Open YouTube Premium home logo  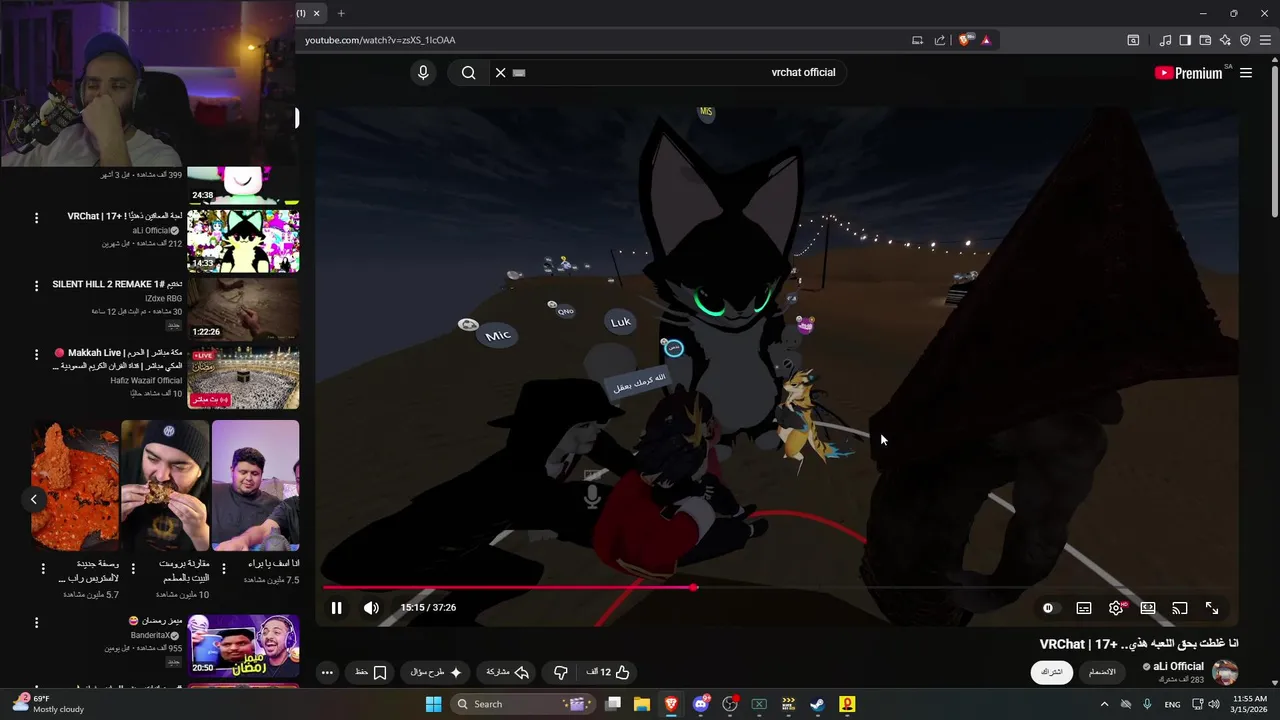click(x=1188, y=73)
